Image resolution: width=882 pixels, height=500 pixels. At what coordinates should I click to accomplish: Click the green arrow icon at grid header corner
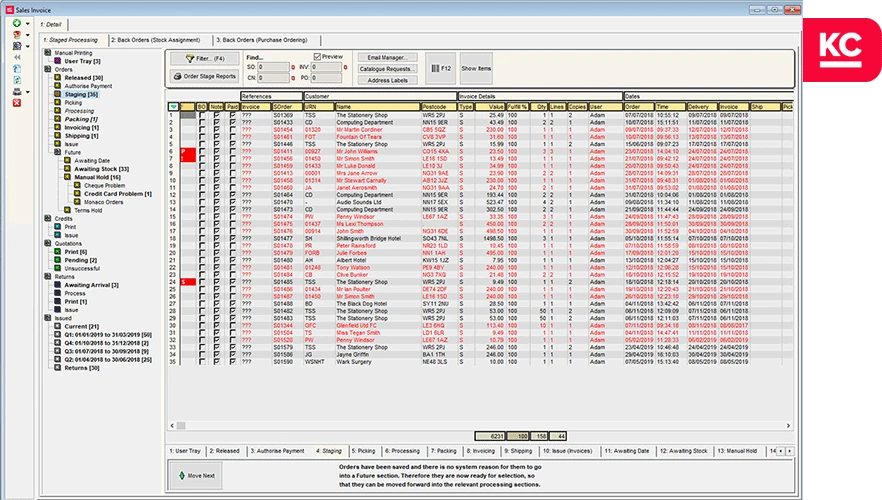[173, 106]
